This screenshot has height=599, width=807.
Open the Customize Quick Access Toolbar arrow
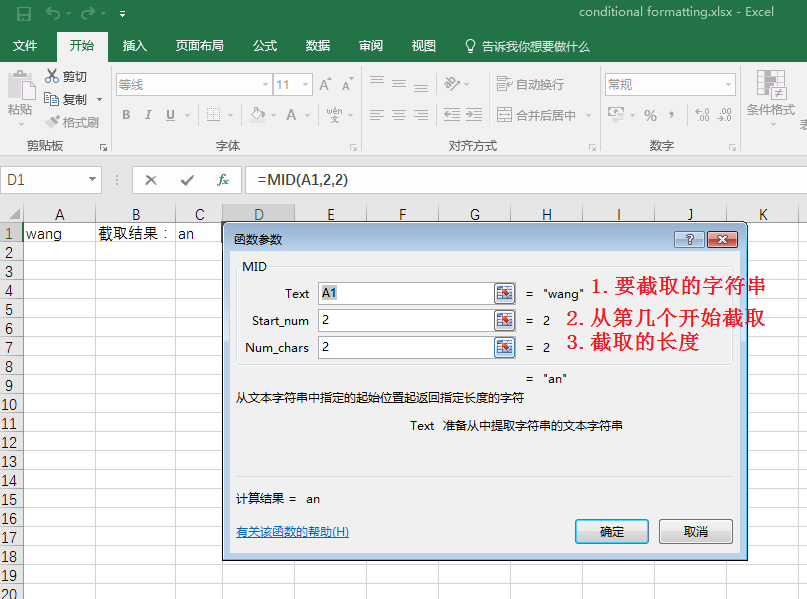pos(122,14)
